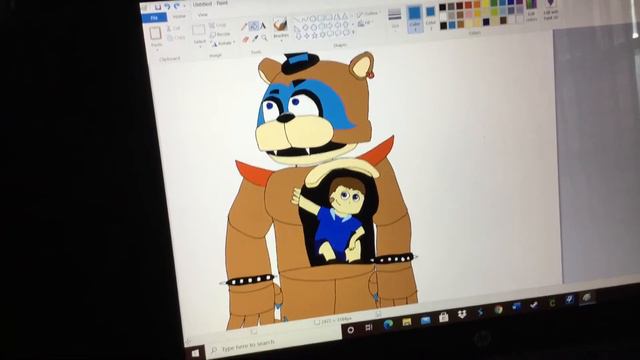Screen dimensions: 640x360
Task: Open the Select dropdown arrow
Action: click(x=200, y=47)
